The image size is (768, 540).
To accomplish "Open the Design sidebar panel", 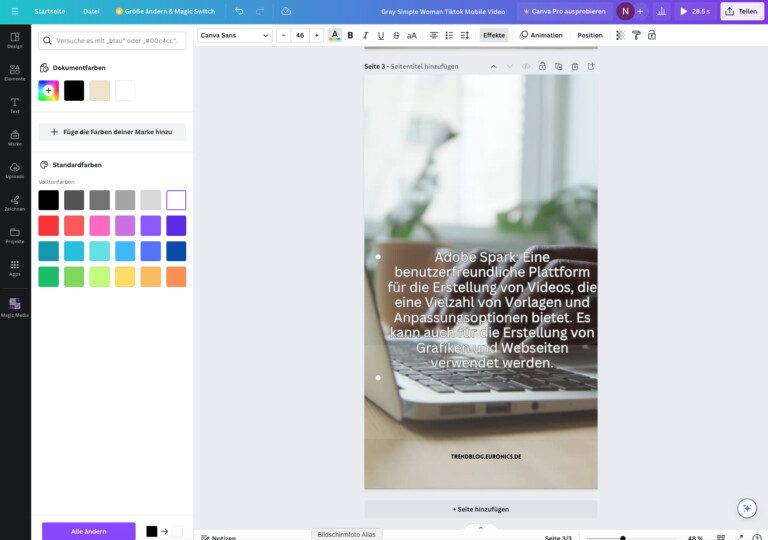I will coord(15,40).
